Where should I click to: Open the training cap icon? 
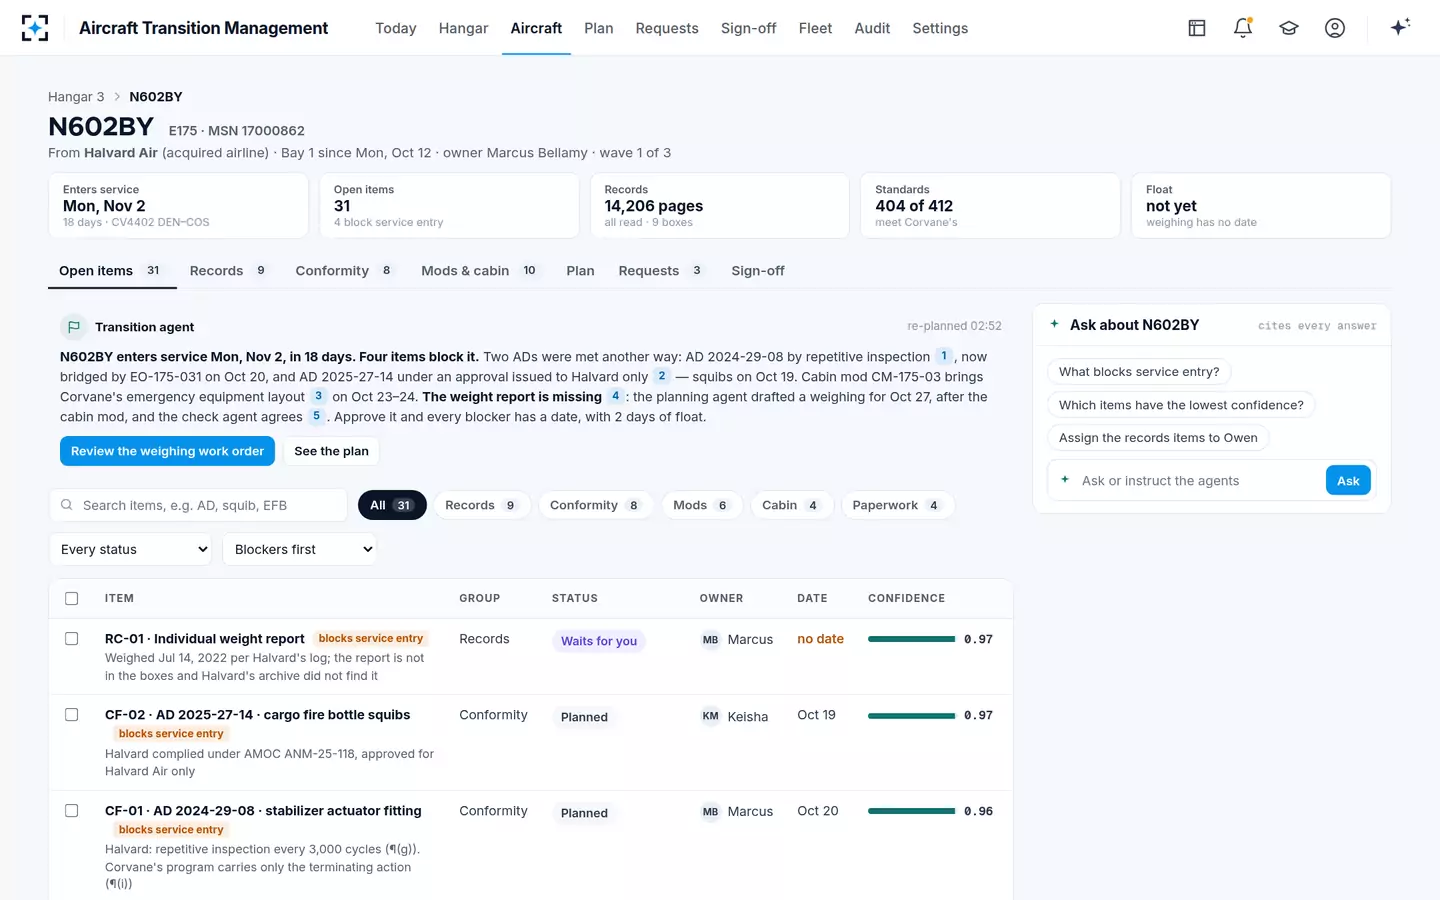coord(1289,28)
